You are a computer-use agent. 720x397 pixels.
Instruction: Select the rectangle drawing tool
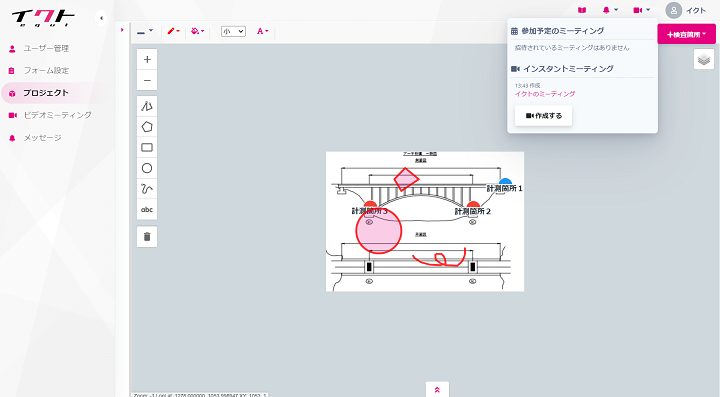click(147, 148)
